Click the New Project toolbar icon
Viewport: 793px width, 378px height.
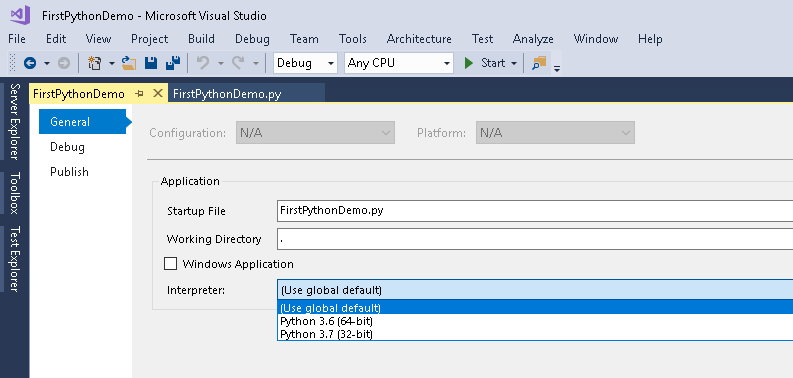pyautogui.click(x=95, y=63)
